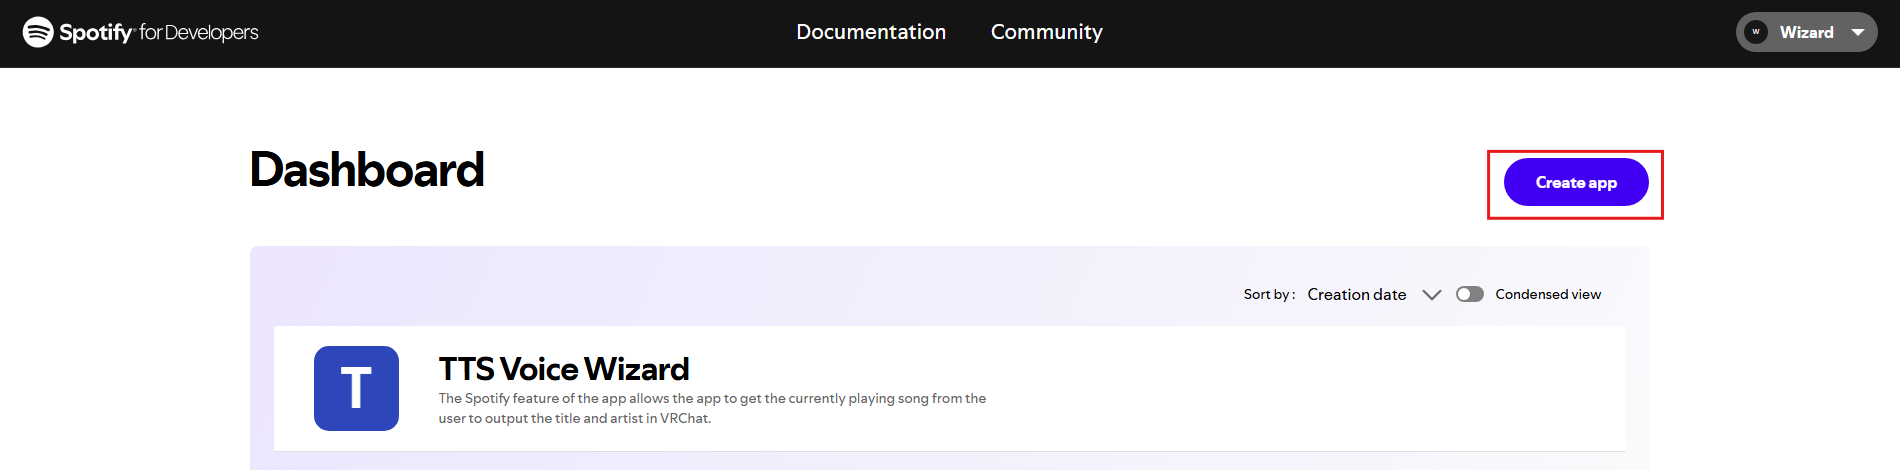
Task: Click the Wizard username in header
Action: pyautogui.click(x=1806, y=32)
